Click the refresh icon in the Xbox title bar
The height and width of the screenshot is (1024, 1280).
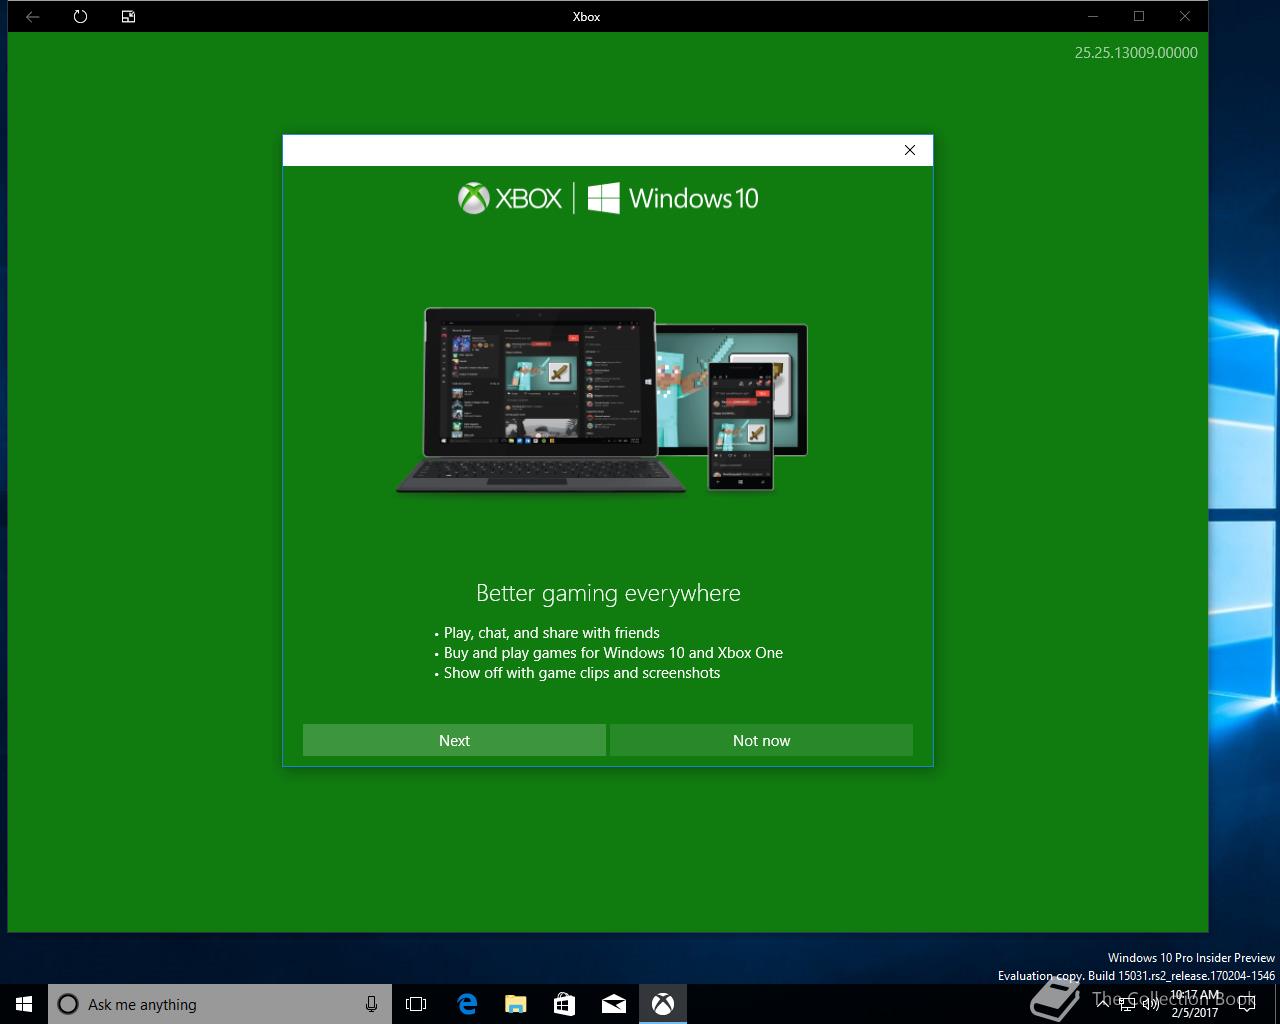[80, 16]
